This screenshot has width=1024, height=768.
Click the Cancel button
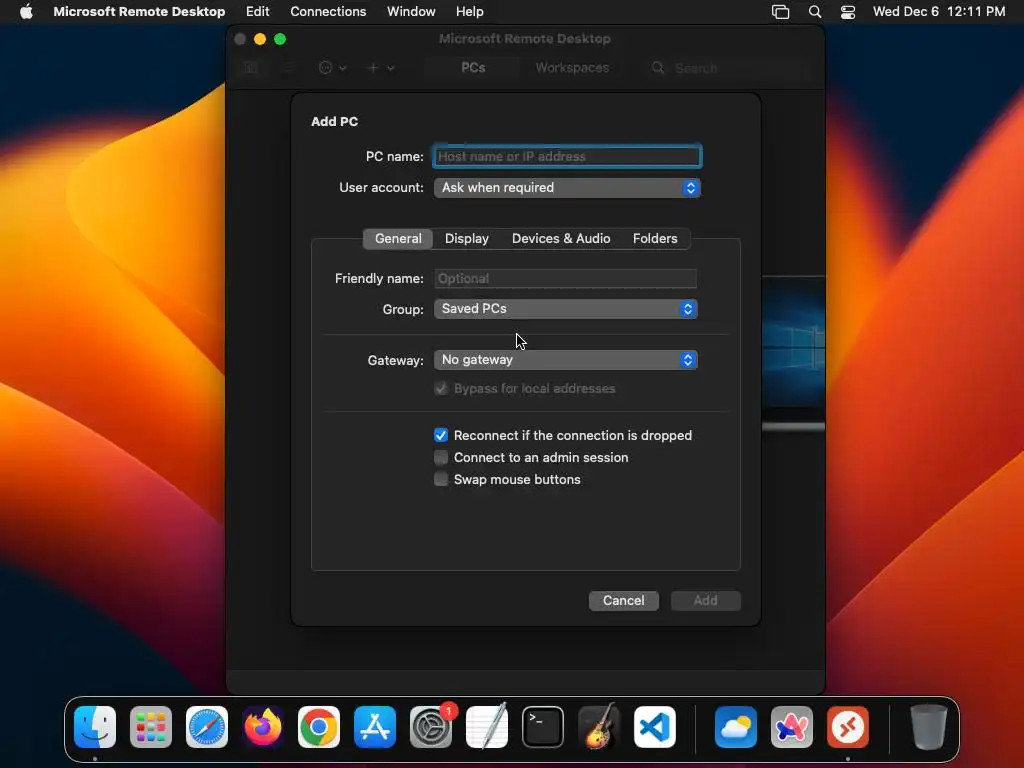click(x=624, y=601)
